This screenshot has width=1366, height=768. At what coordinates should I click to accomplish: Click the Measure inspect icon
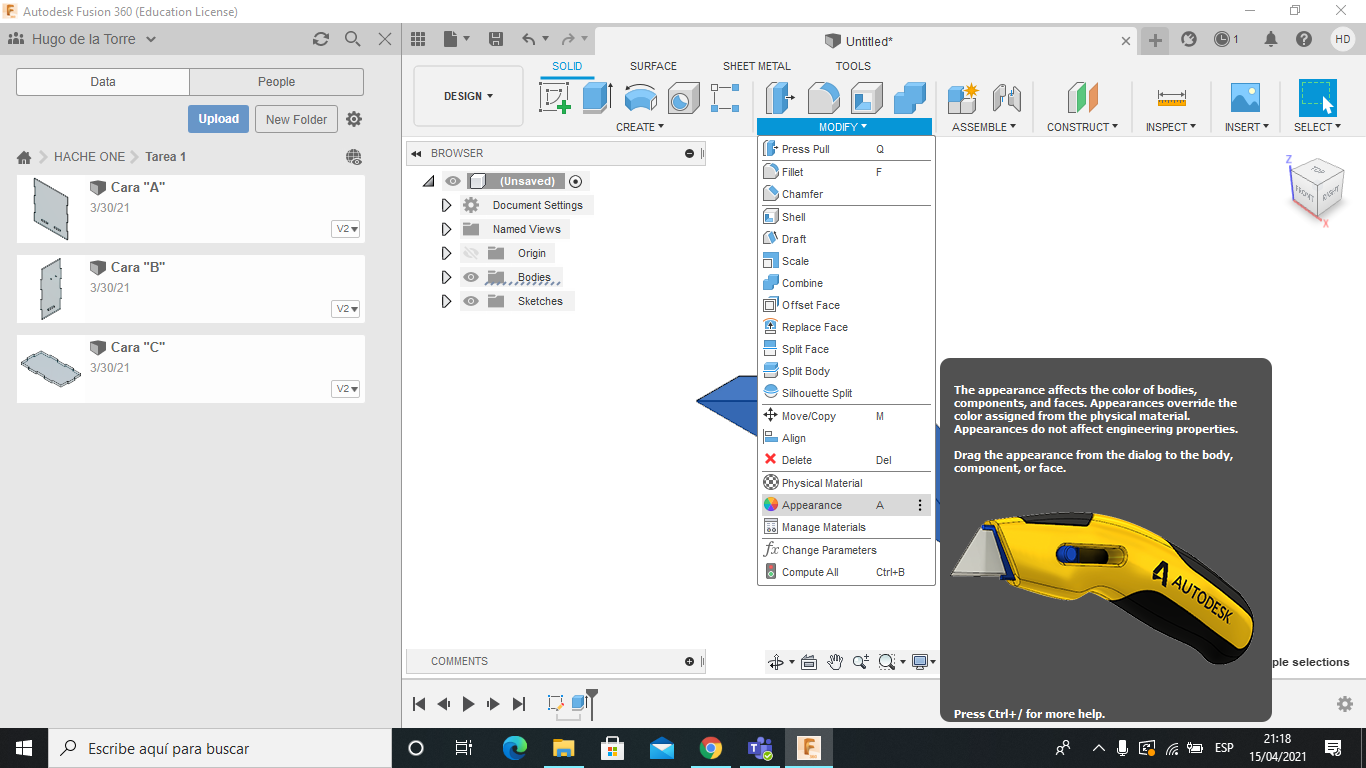pyautogui.click(x=1171, y=98)
